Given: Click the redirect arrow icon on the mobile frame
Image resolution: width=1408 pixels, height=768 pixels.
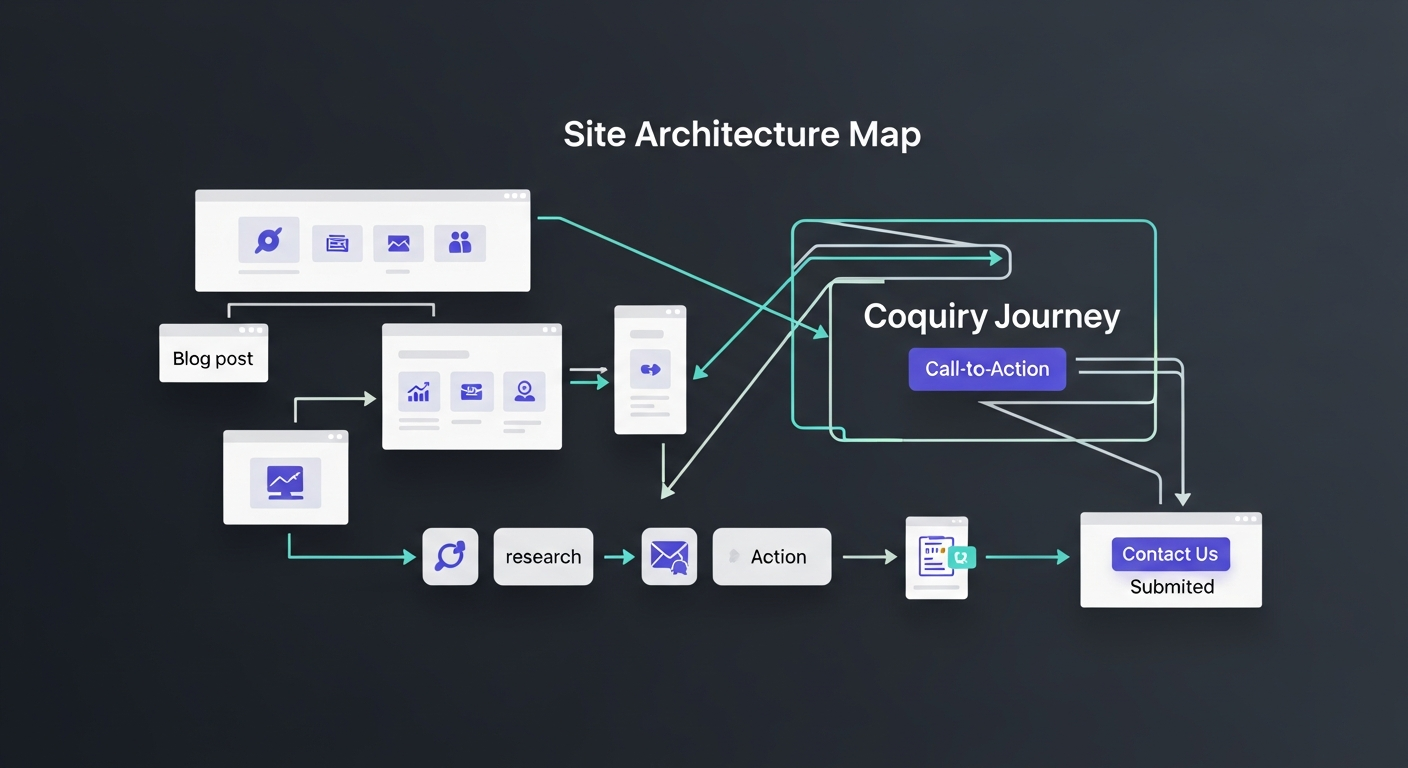Looking at the screenshot, I should click(650, 368).
